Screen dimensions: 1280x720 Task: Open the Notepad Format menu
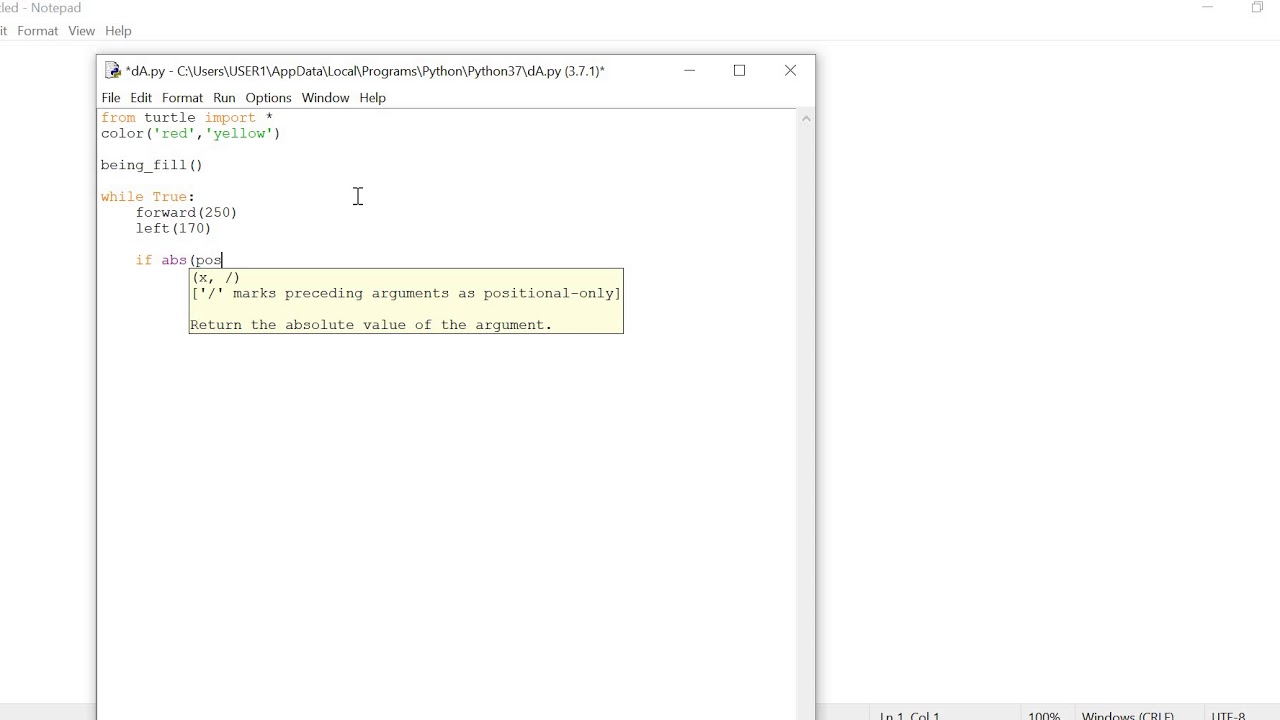click(38, 31)
